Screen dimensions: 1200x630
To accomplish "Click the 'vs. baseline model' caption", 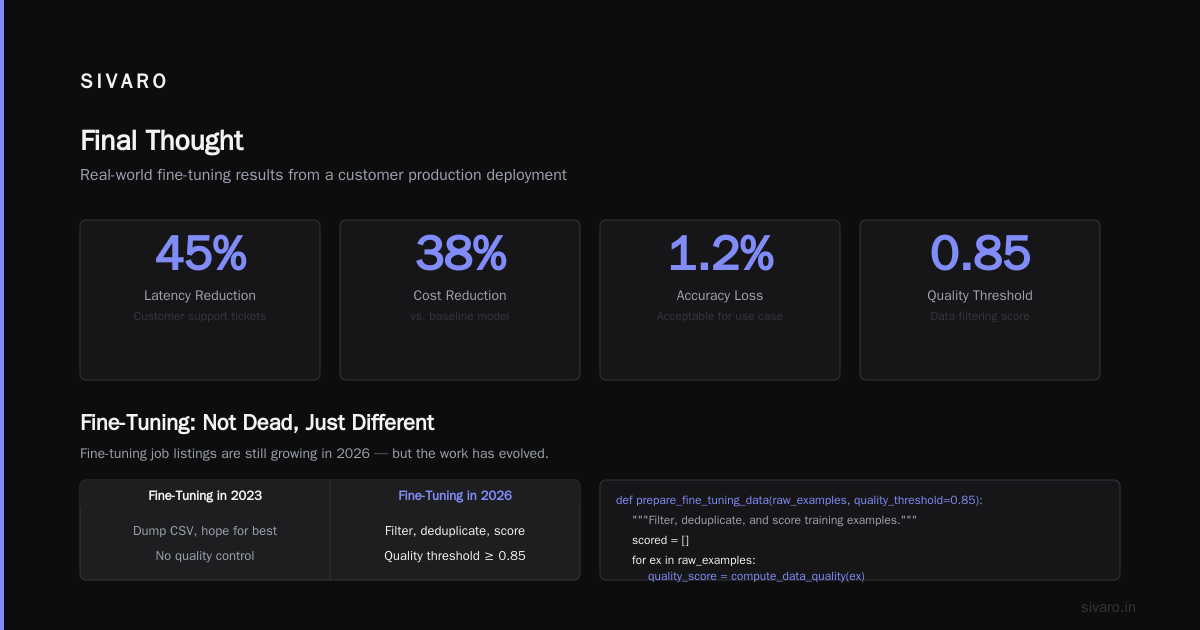I will point(460,316).
